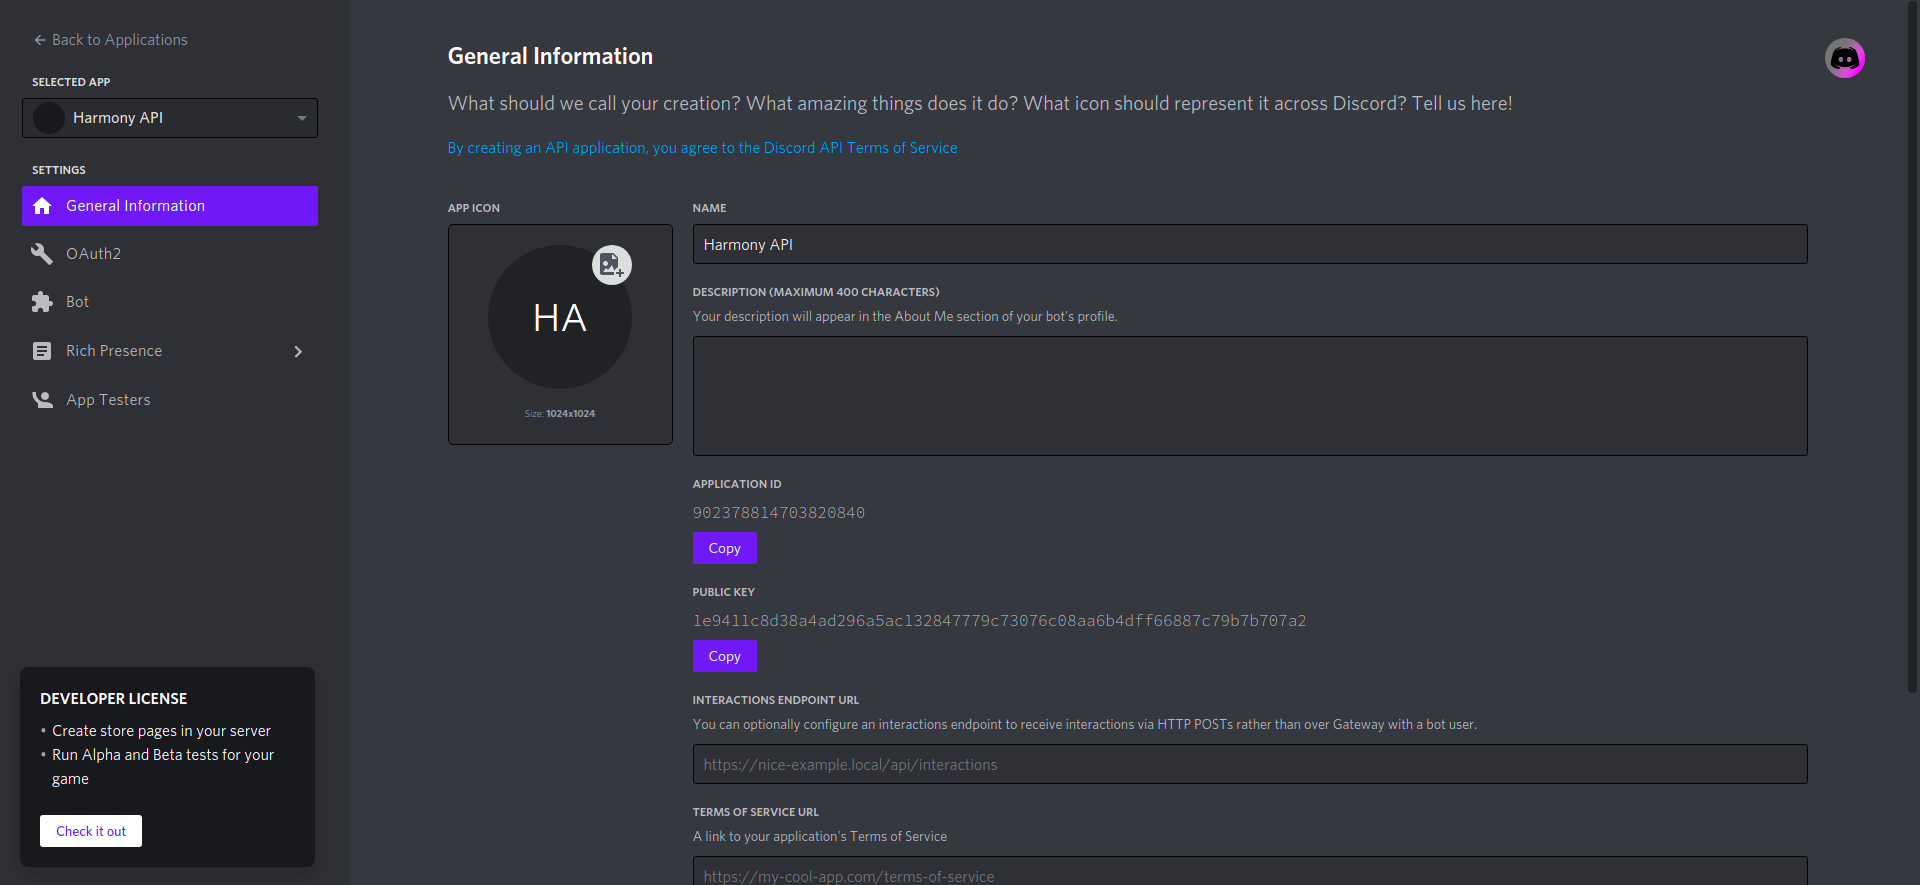Click the App Testers people icon
The height and width of the screenshot is (885, 1920).
[42, 400]
